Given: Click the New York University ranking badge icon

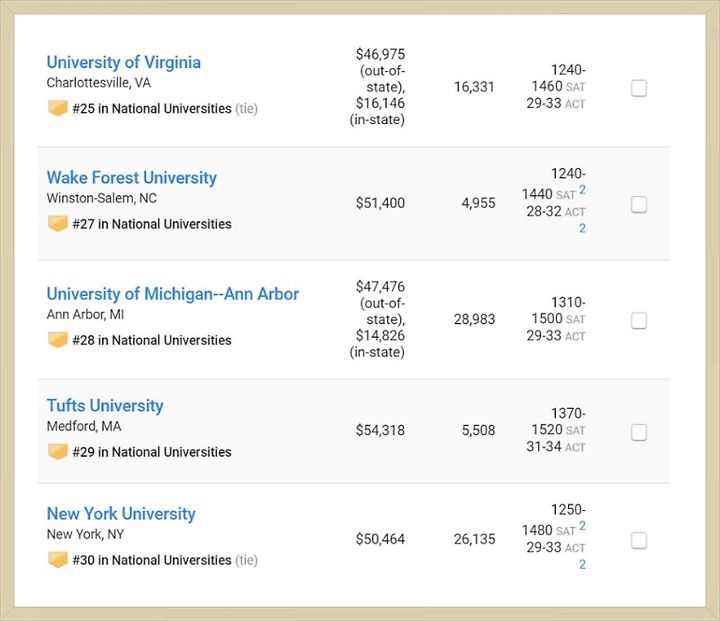Looking at the screenshot, I should tap(58, 560).
